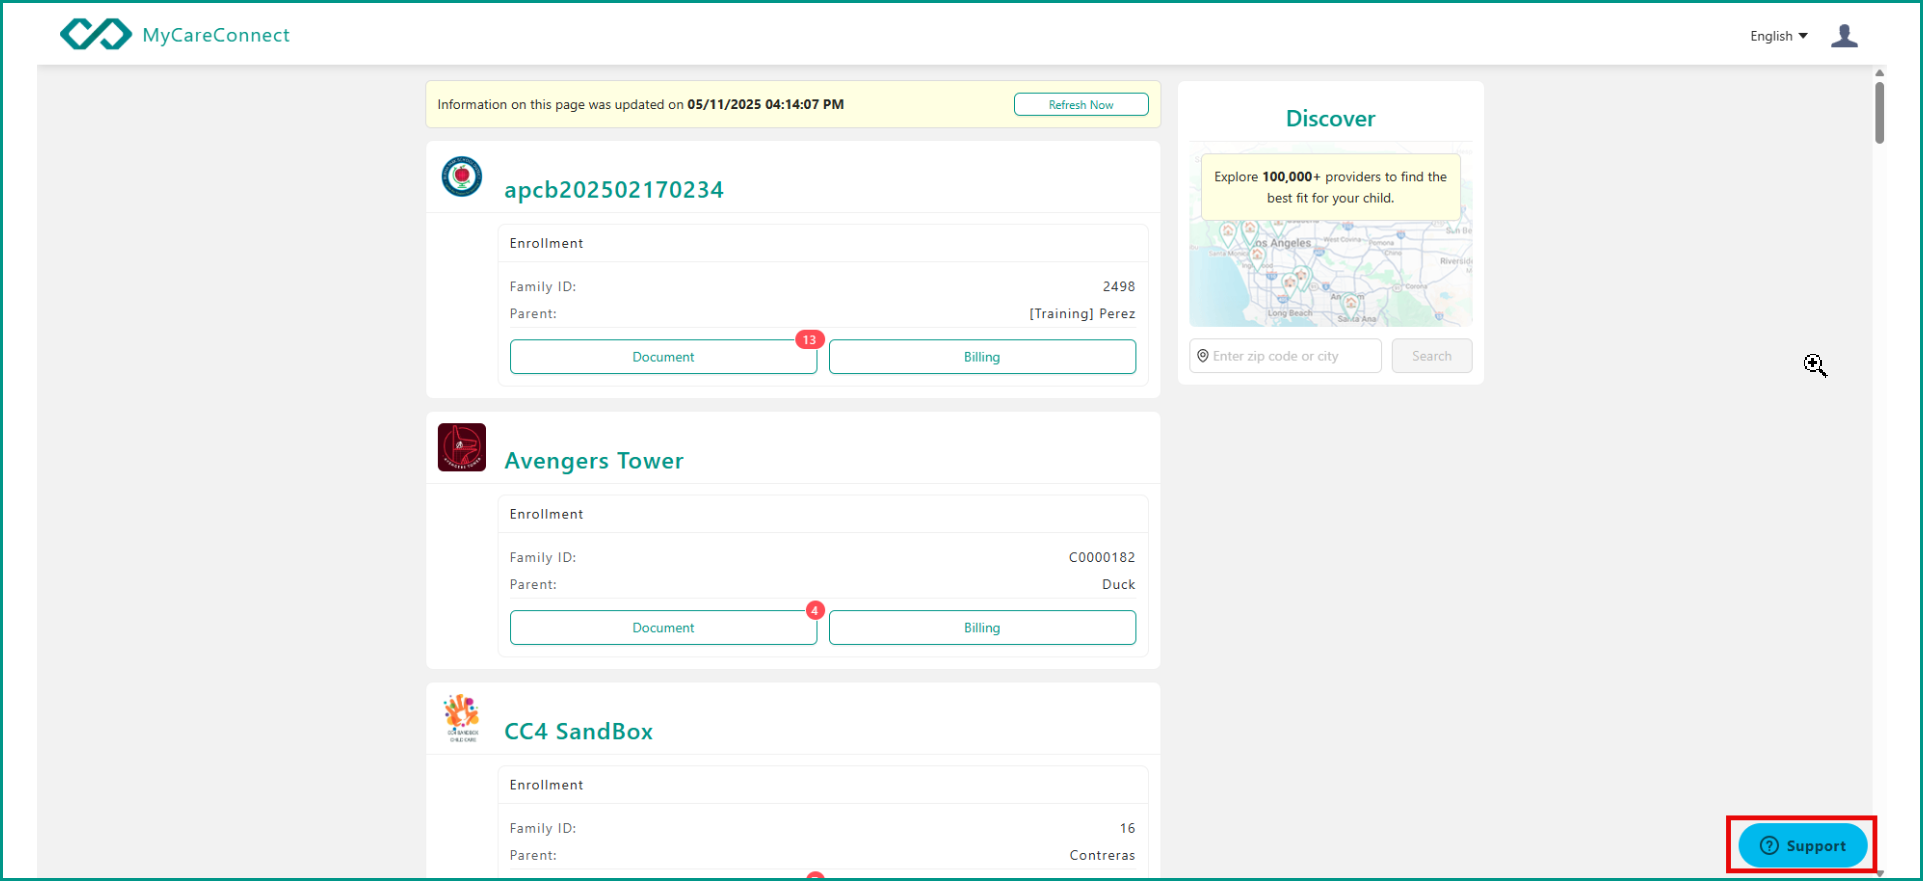The width and height of the screenshot is (1923, 881).
Task: Select parent name Contreras
Action: pyautogui.click(x=1102, y=855)
